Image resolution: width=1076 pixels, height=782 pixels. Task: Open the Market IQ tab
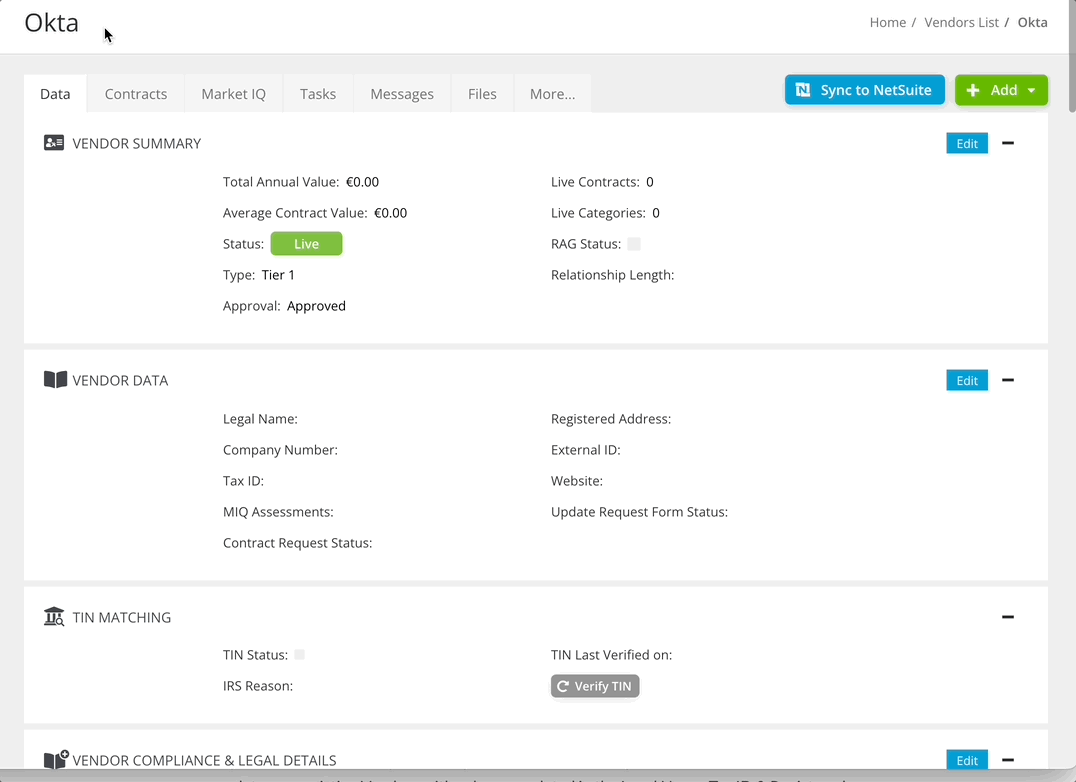233,93
